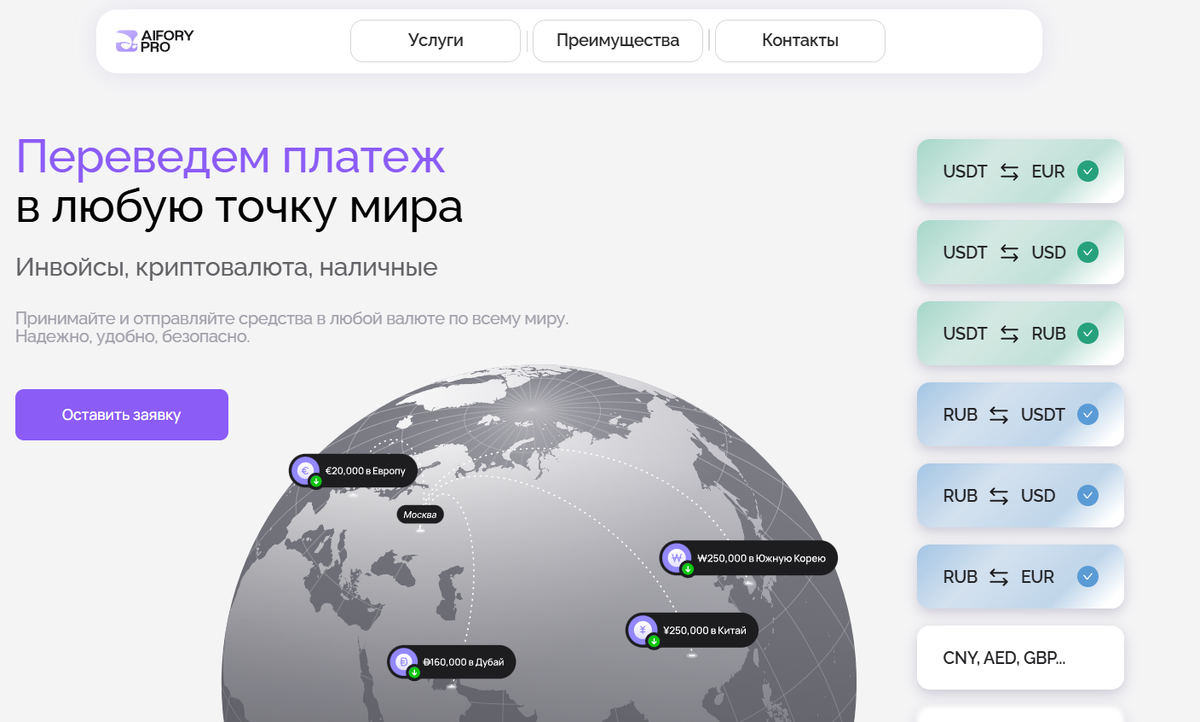Click the Оставить заявку button
Viewport: 1200px width, 722px height.
121,414
